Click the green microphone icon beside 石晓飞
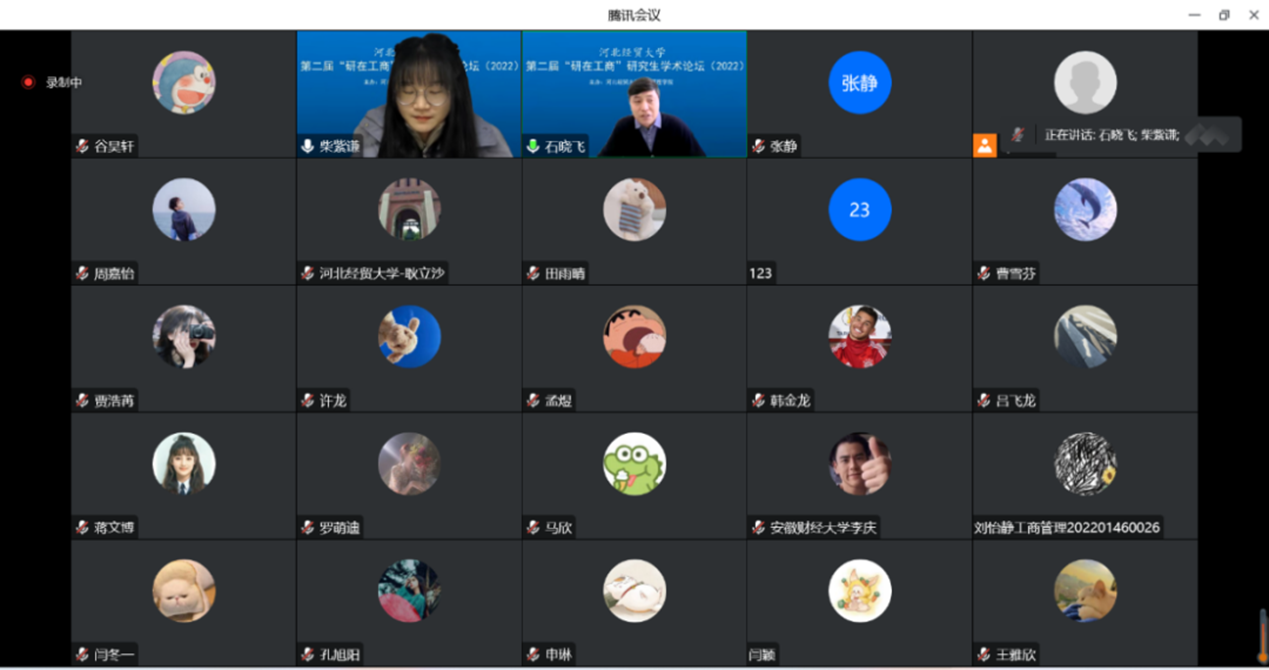 point(533,146)
